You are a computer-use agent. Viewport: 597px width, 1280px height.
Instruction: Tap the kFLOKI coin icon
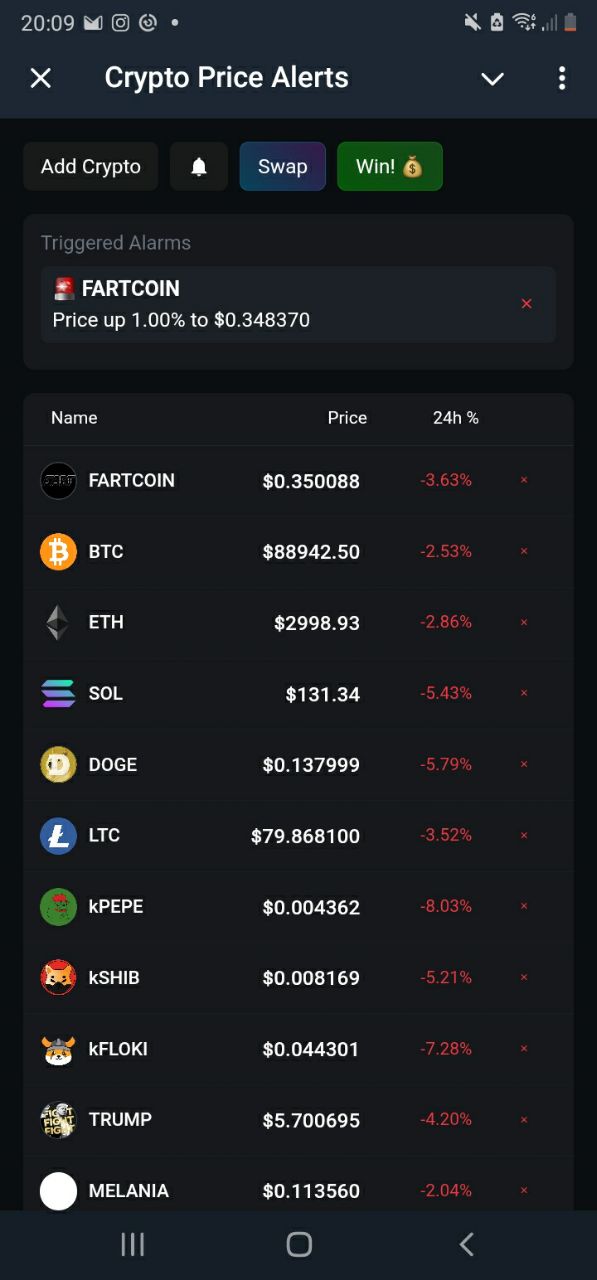58,1048
